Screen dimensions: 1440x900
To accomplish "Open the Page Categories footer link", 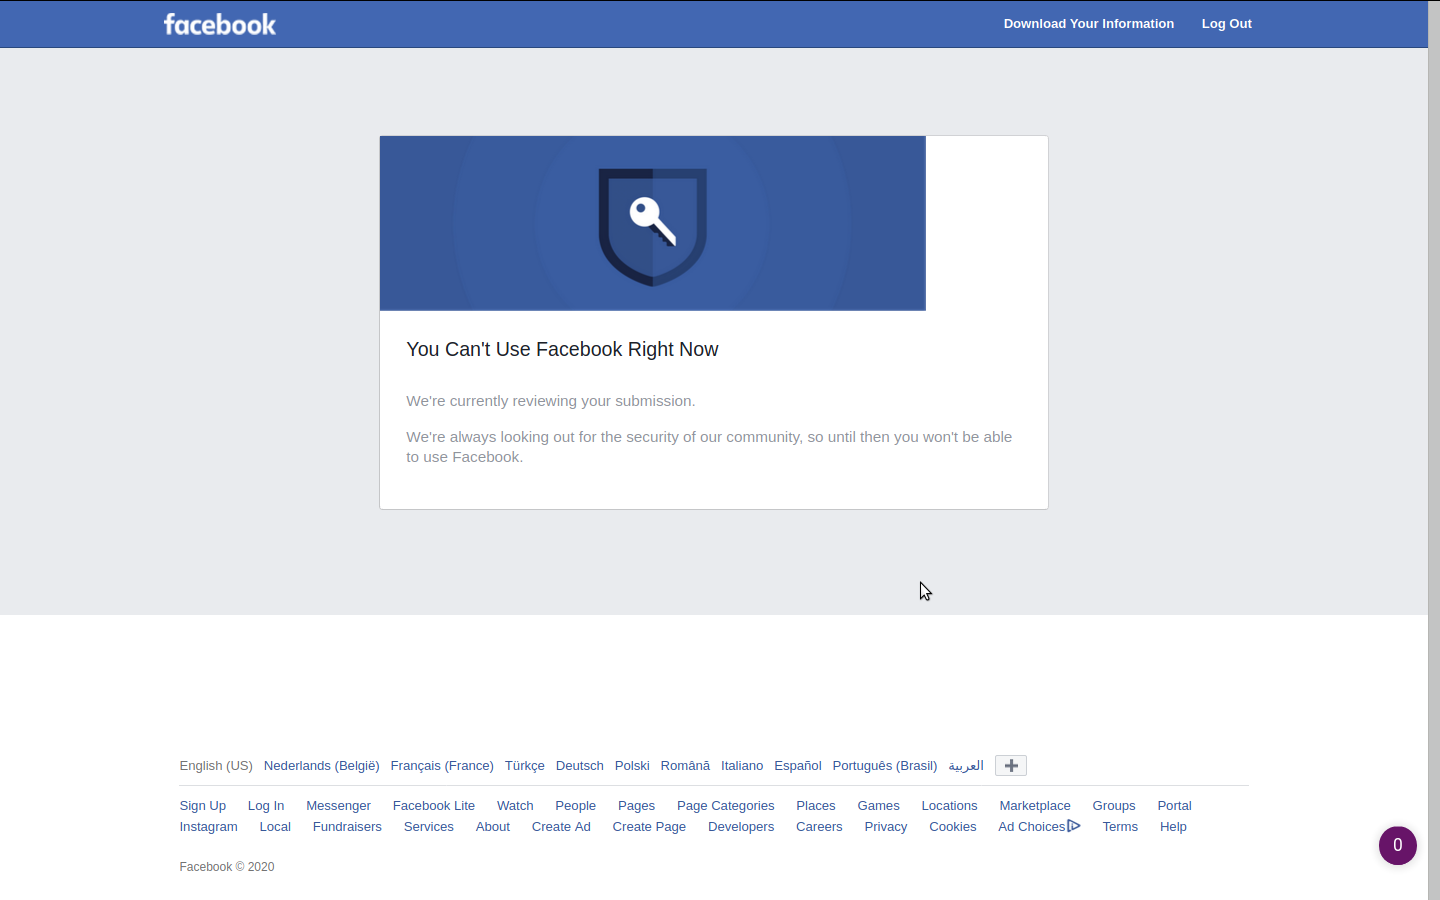I will [726, 806].
